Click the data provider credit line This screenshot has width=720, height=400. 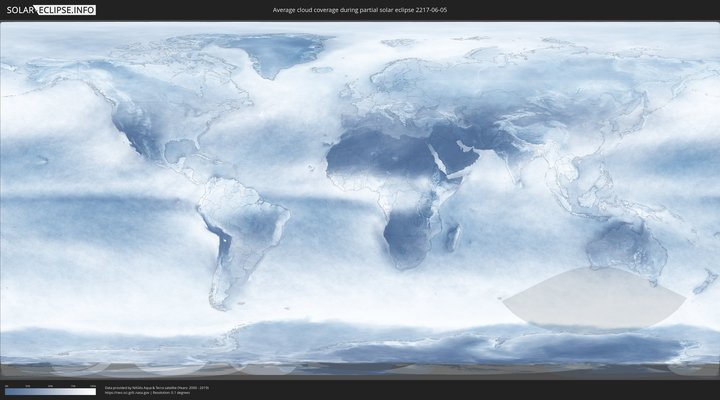point(157,388)
